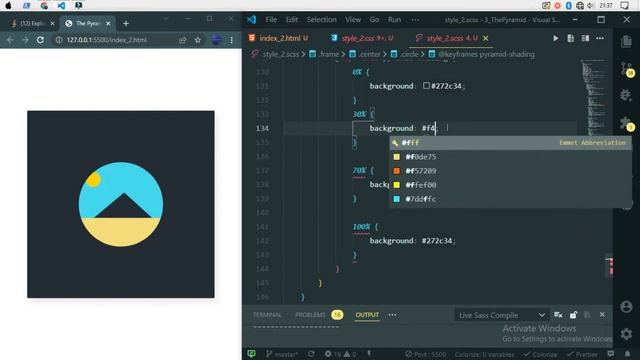Click the browser tab search chevron

coord(166,19)
